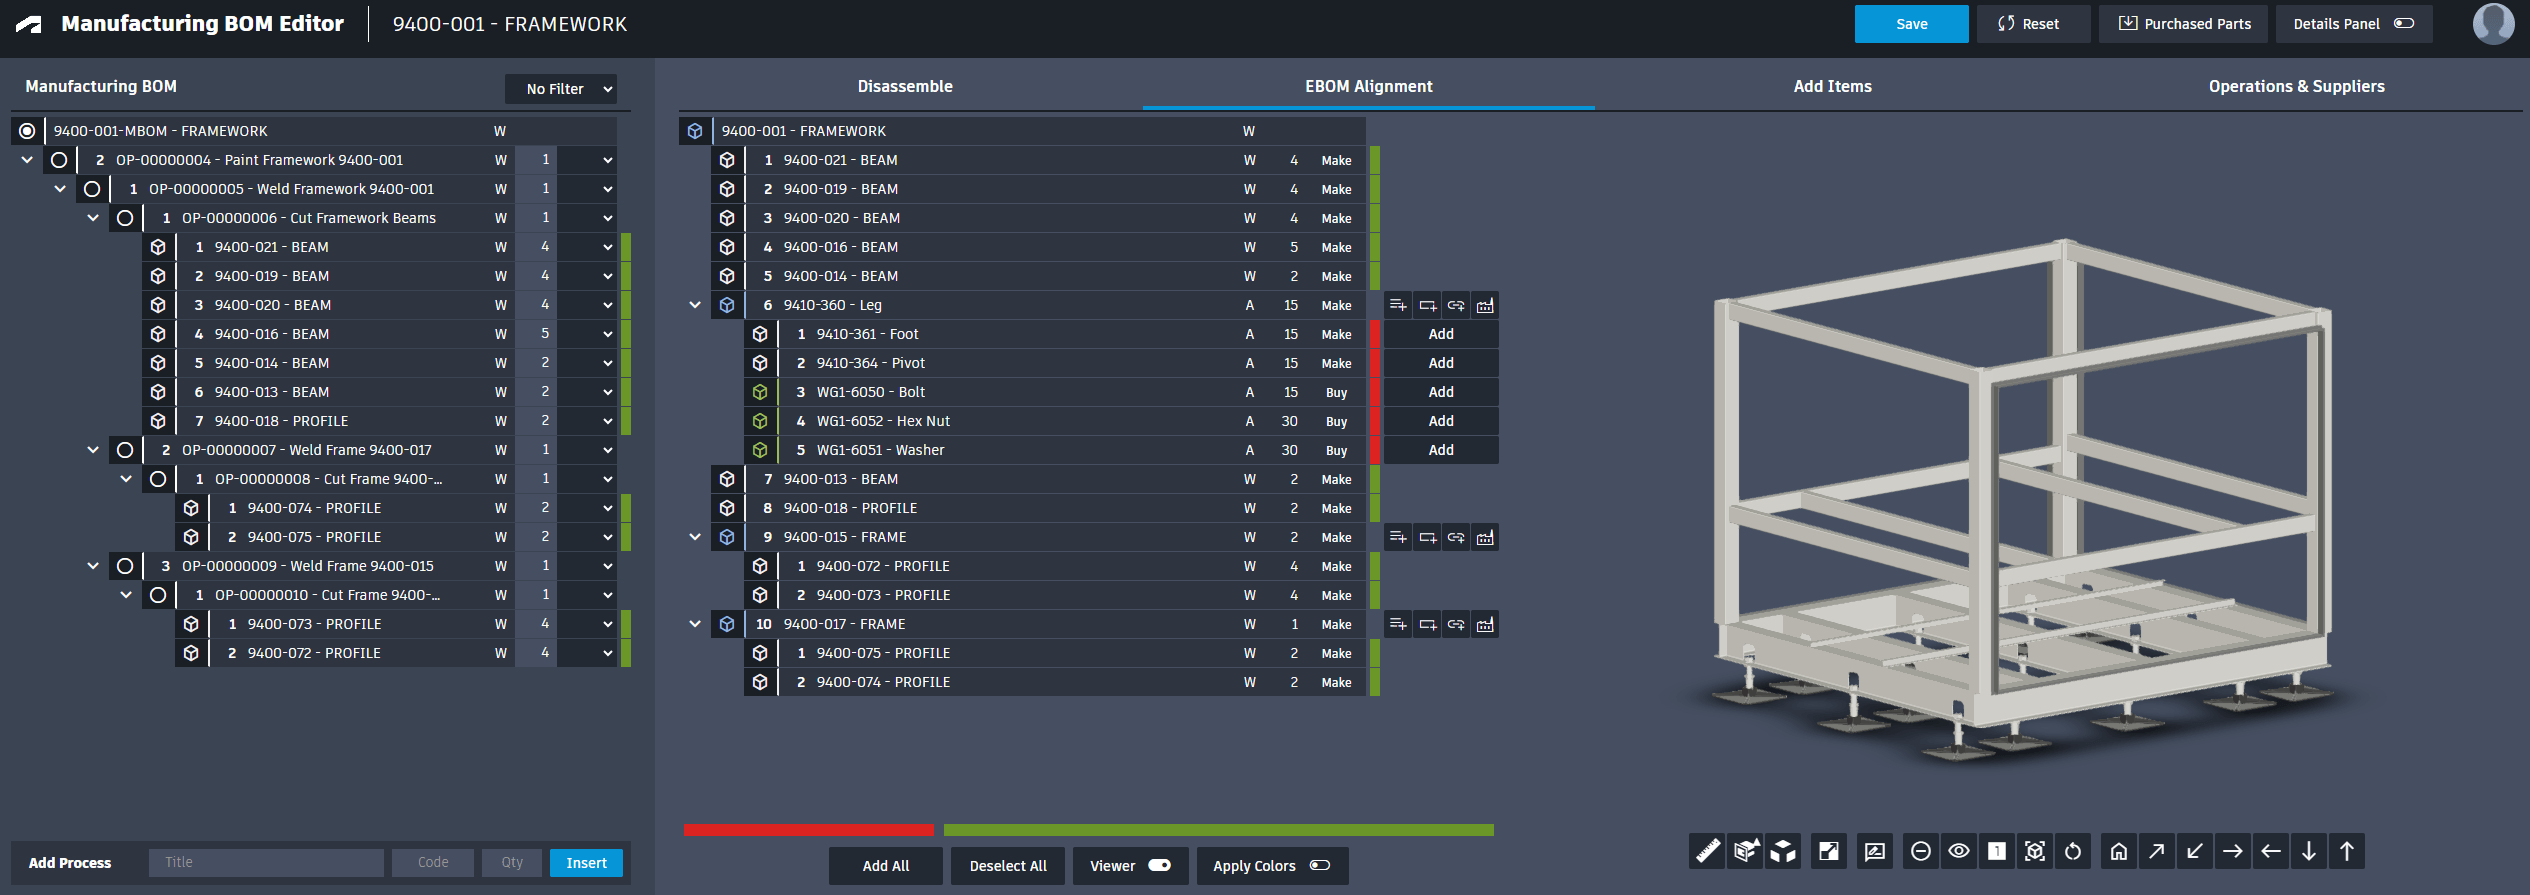Open the No Filter dropdown
This screenshot has width=2530, height=895.
pyautogui.click(x=561, y=89)
